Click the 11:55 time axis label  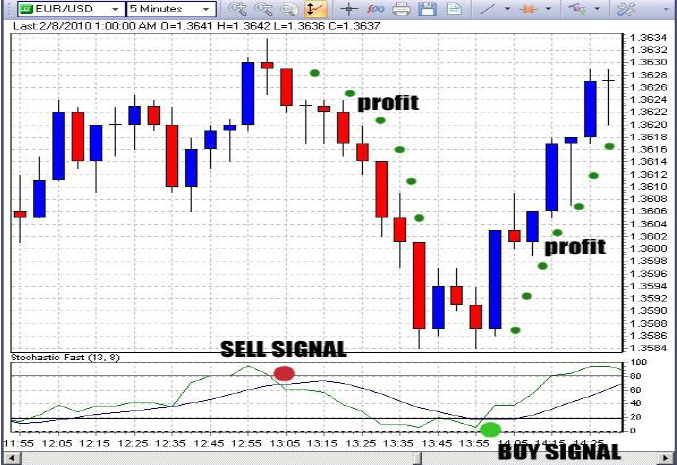(19, 443)
